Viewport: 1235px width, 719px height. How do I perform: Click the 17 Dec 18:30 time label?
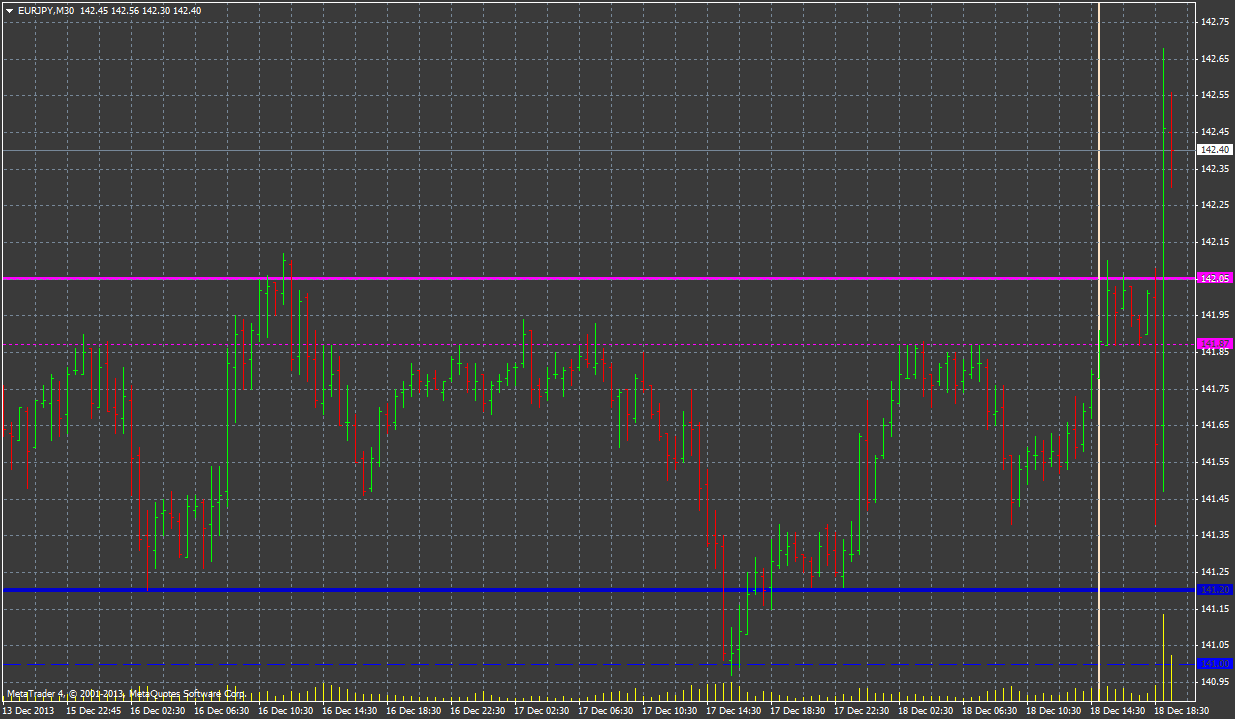(x=798, y=711)
